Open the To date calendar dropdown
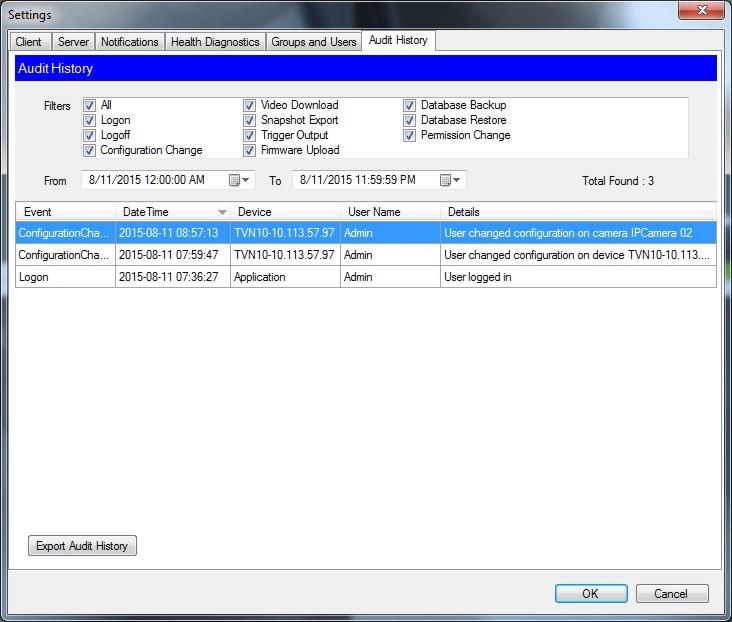The height and width of the screenshot is (622, 732). pyautogui.click(x=450, y=180)
